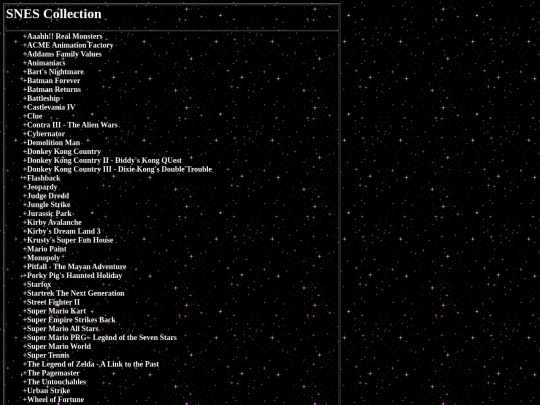This screenshot has width=540, height=405.
Task: Select the Addams Family Values entry
Action: 64,54
